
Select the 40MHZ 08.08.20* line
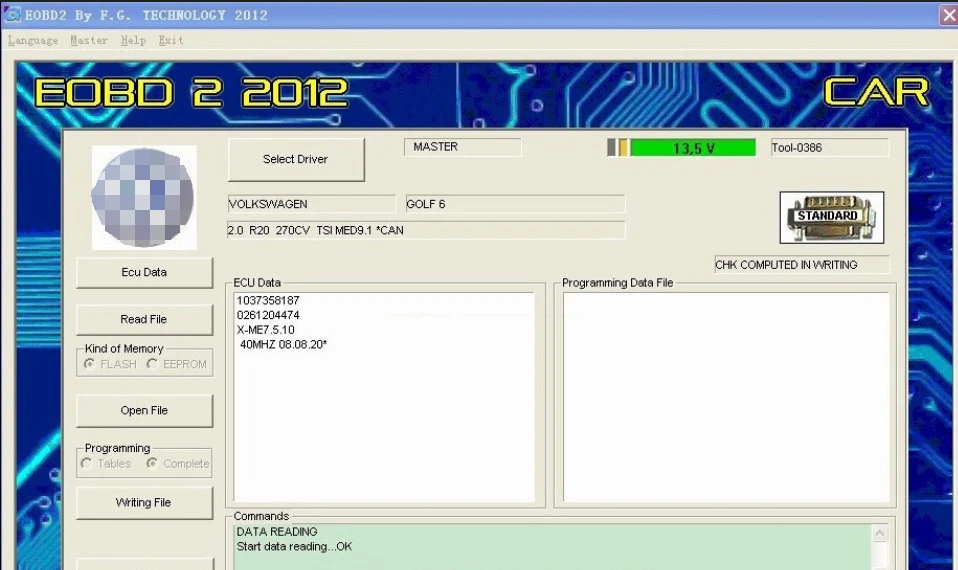point(283,345)
